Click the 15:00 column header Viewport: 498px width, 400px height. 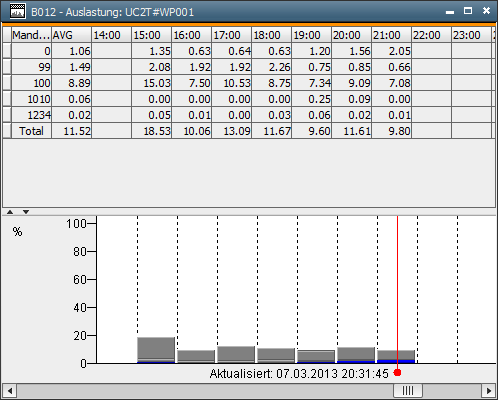[x=152, y=35]
